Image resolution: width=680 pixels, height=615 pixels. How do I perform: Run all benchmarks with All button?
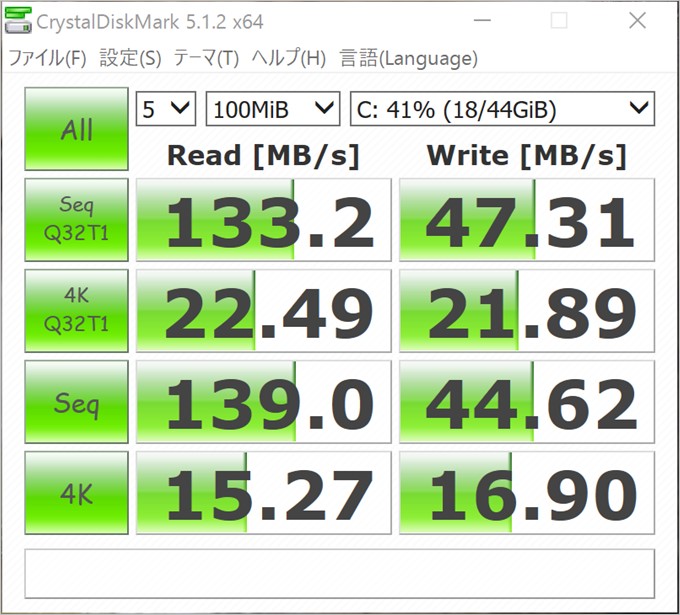(x=76, y=129)
